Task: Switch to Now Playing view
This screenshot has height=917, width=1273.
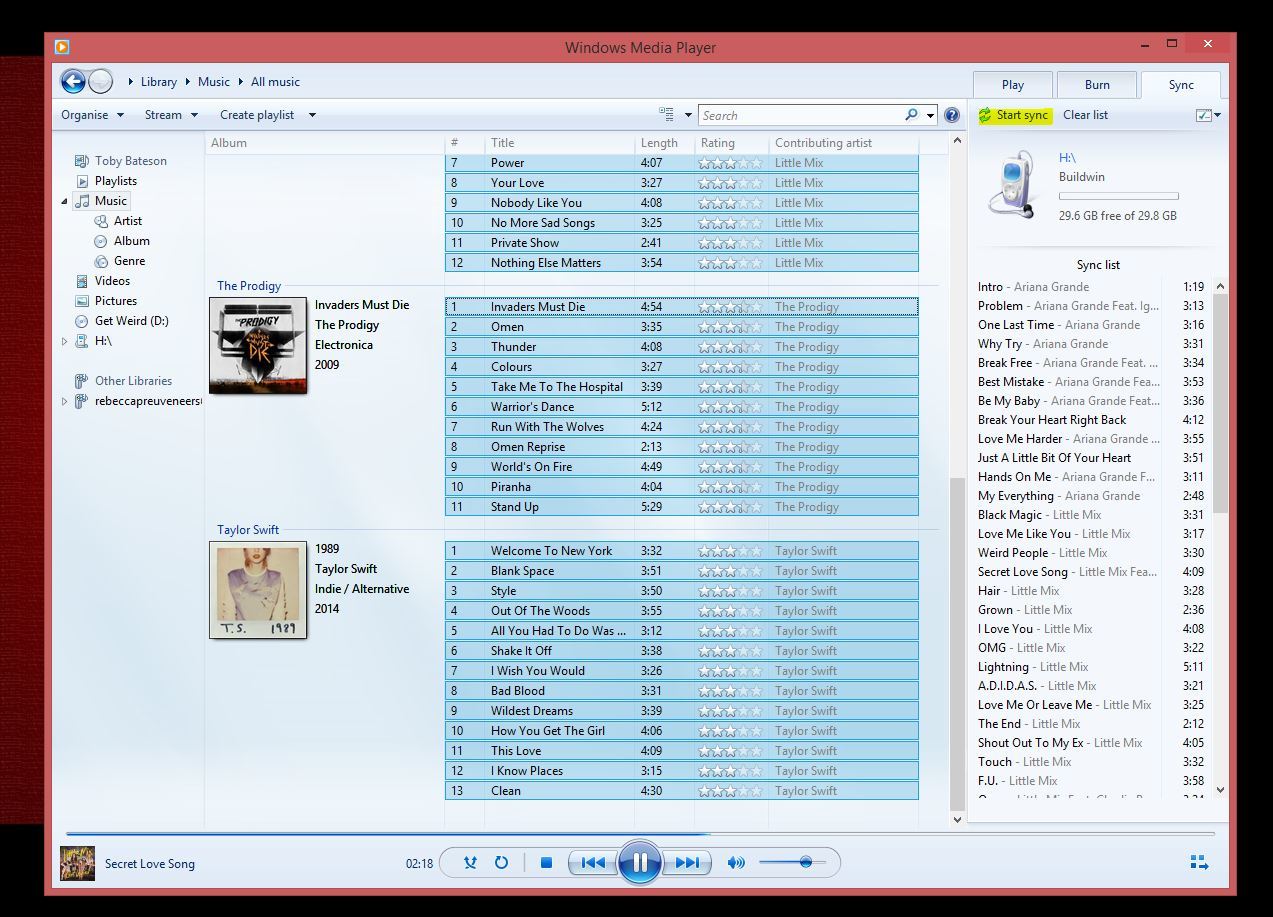Action: [x=1200, y=862]
